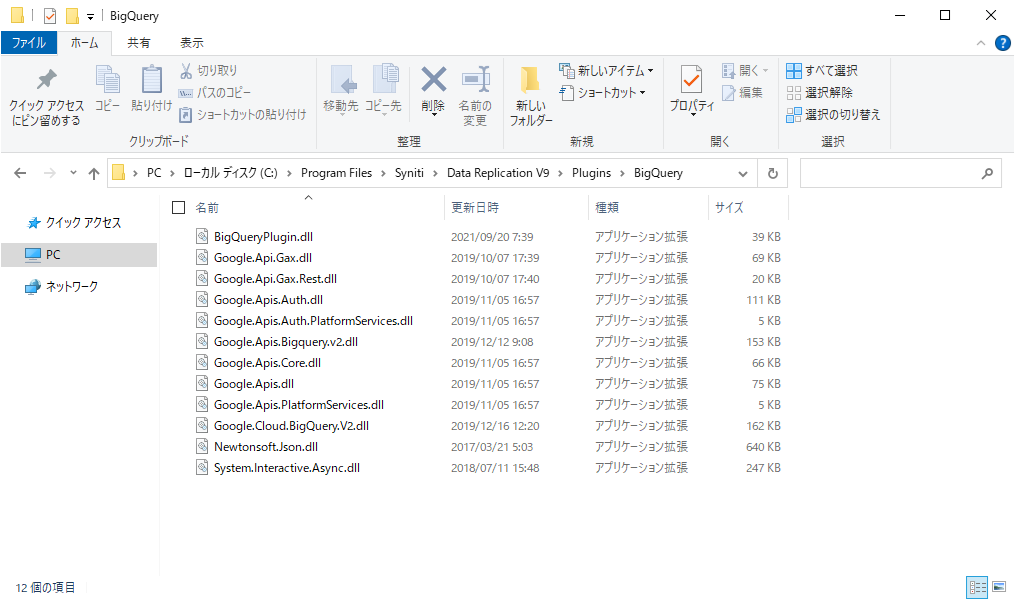Select the file Google.Api.Gax.dll
The image size is (1015, 600).
point(263,258)
